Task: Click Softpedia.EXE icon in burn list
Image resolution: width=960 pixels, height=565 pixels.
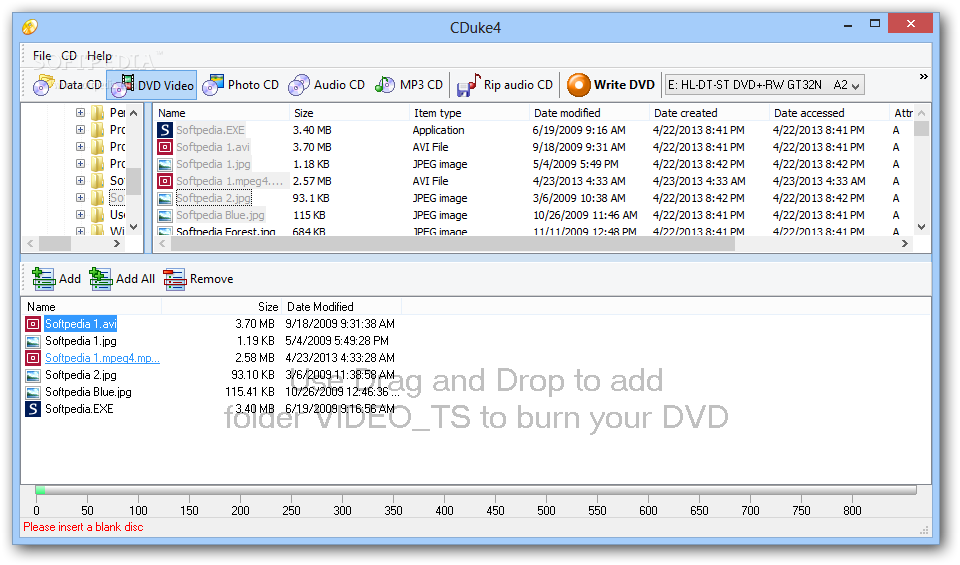Action: point(33,410)
